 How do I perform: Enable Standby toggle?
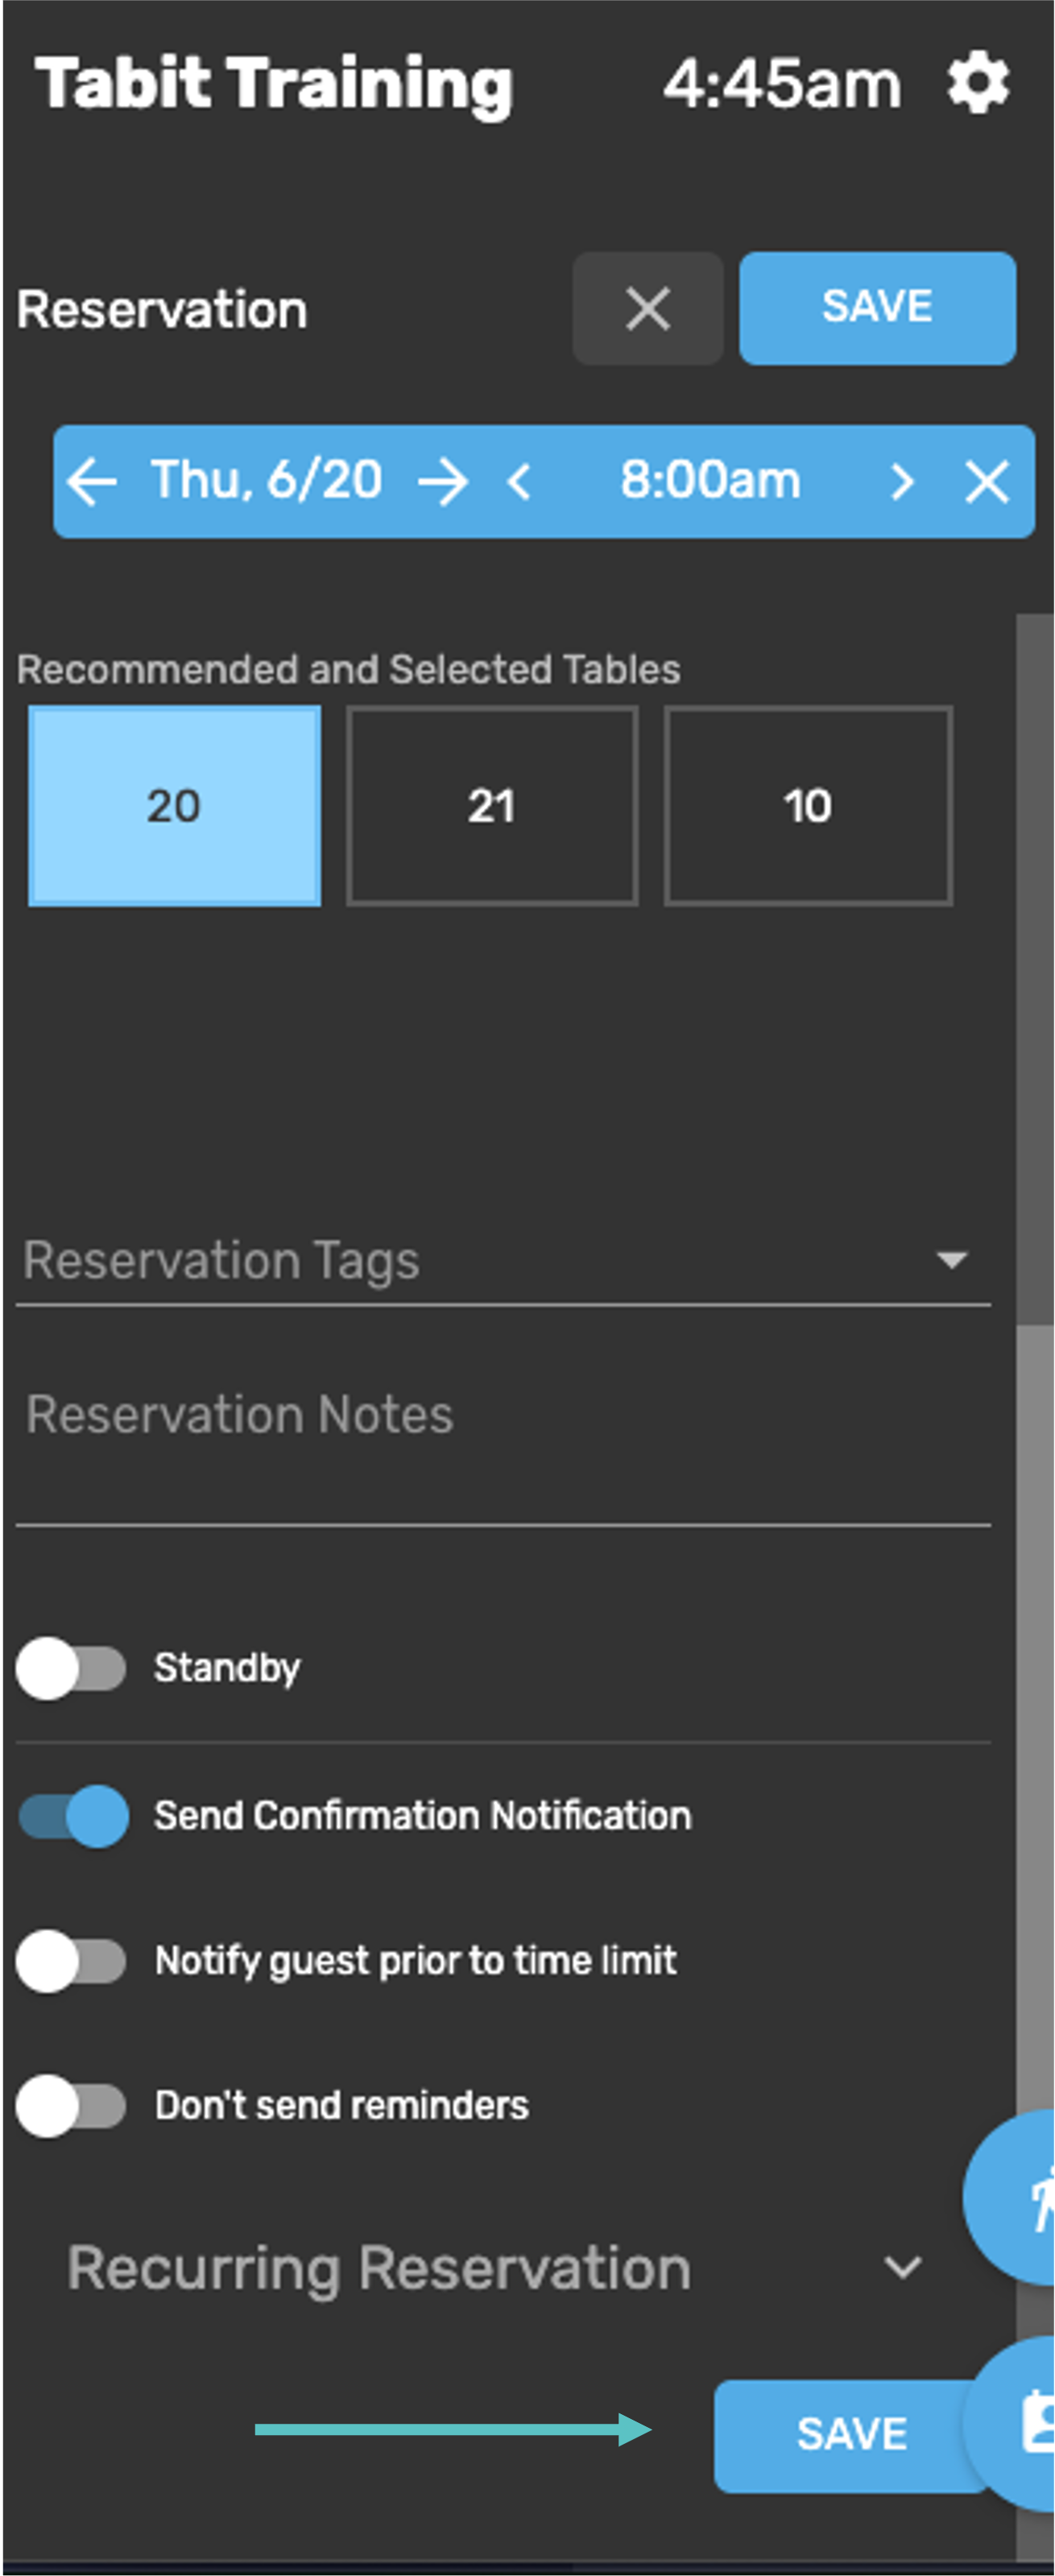point(71,1667)
